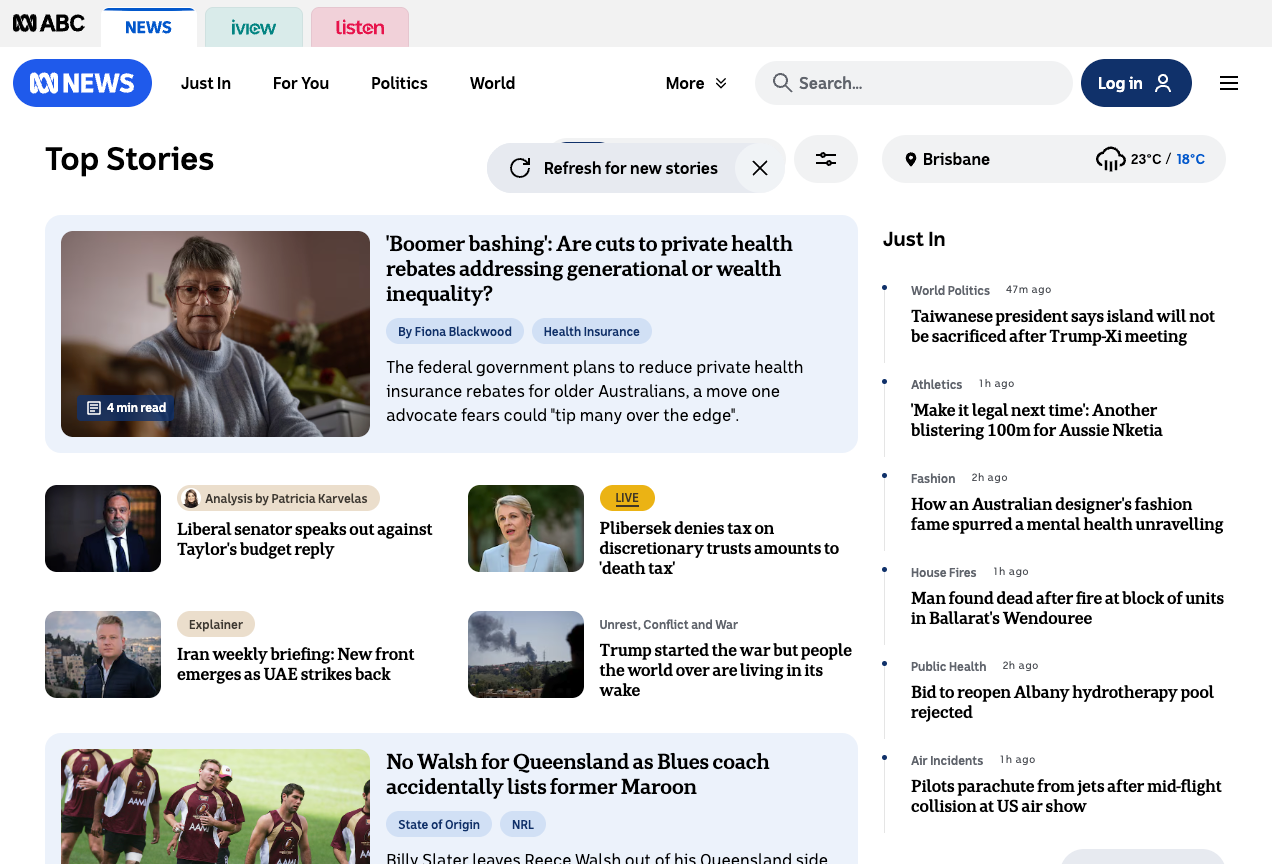Click the man in suit thumbnail
This screenshot has width=1272, height=864.
click(x=103, y=528)
